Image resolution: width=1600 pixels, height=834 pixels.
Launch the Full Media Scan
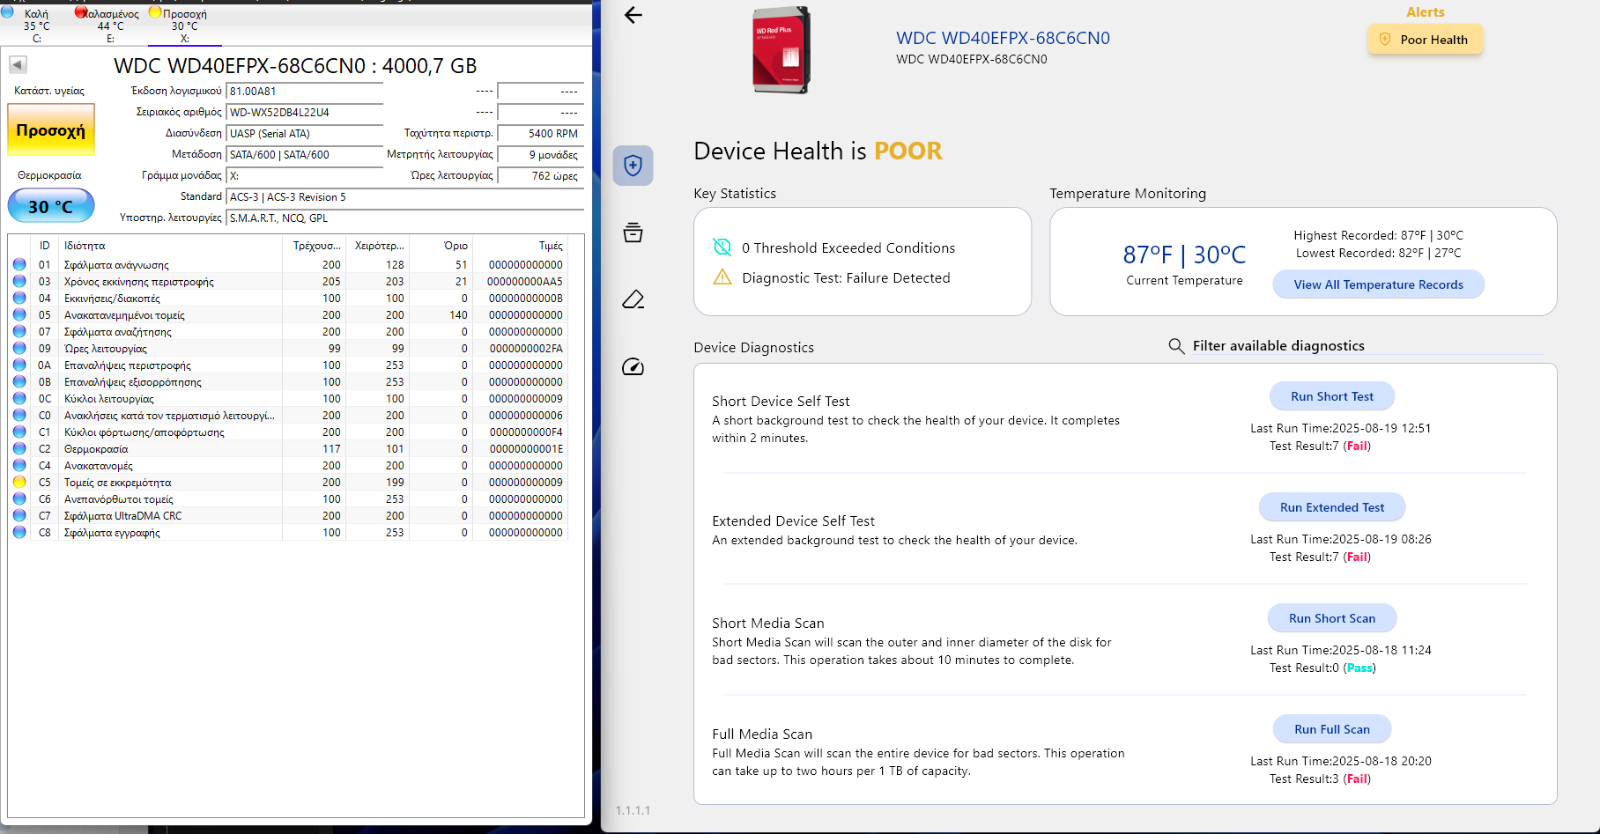coord(1332,730)
